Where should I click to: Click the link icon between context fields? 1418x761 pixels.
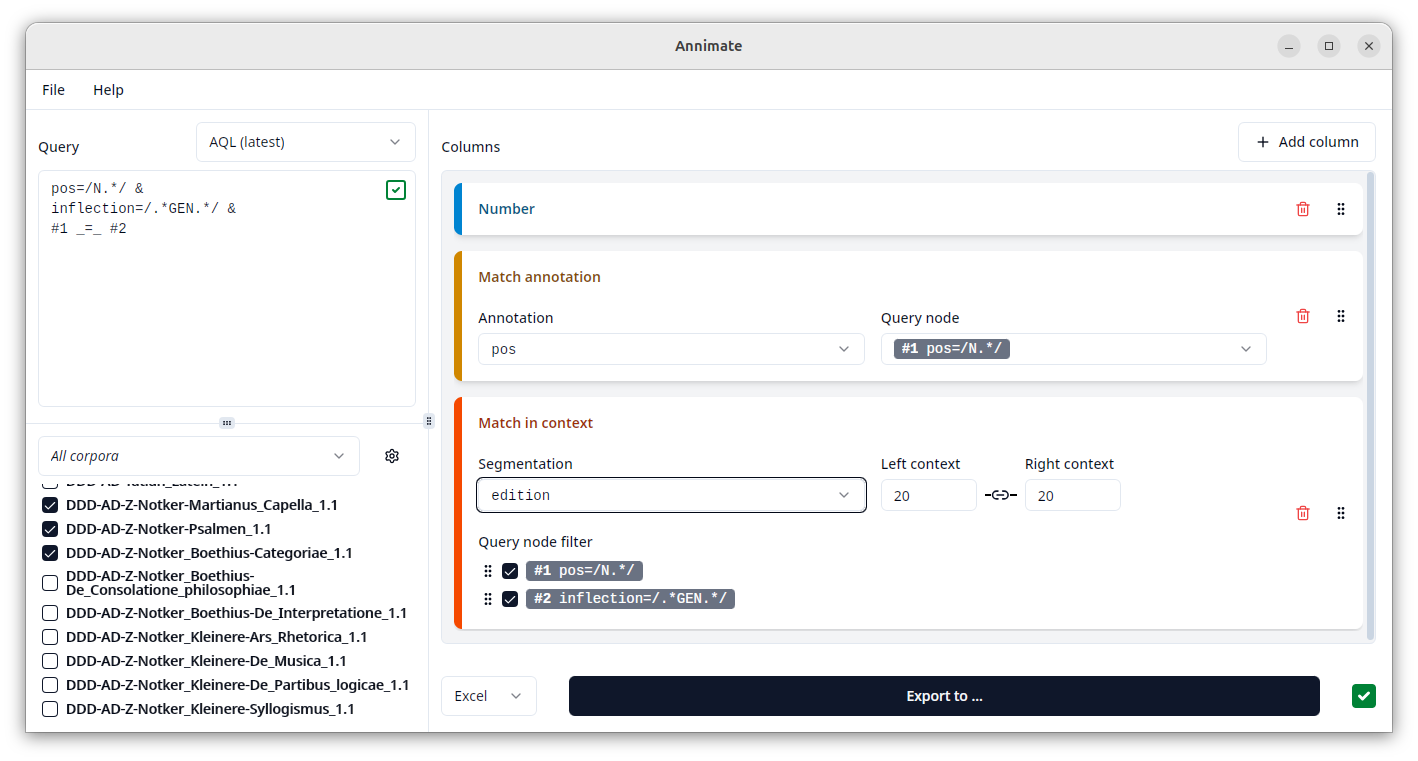pyautogui.click(x=1001, y=495)
